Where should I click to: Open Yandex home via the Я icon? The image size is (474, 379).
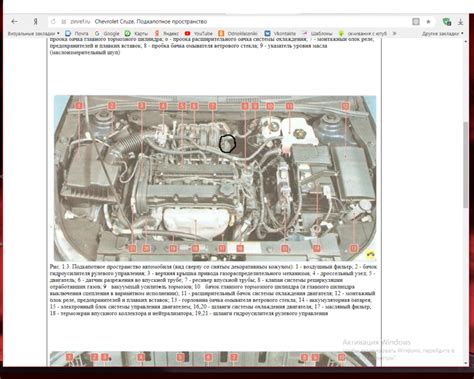36,22
